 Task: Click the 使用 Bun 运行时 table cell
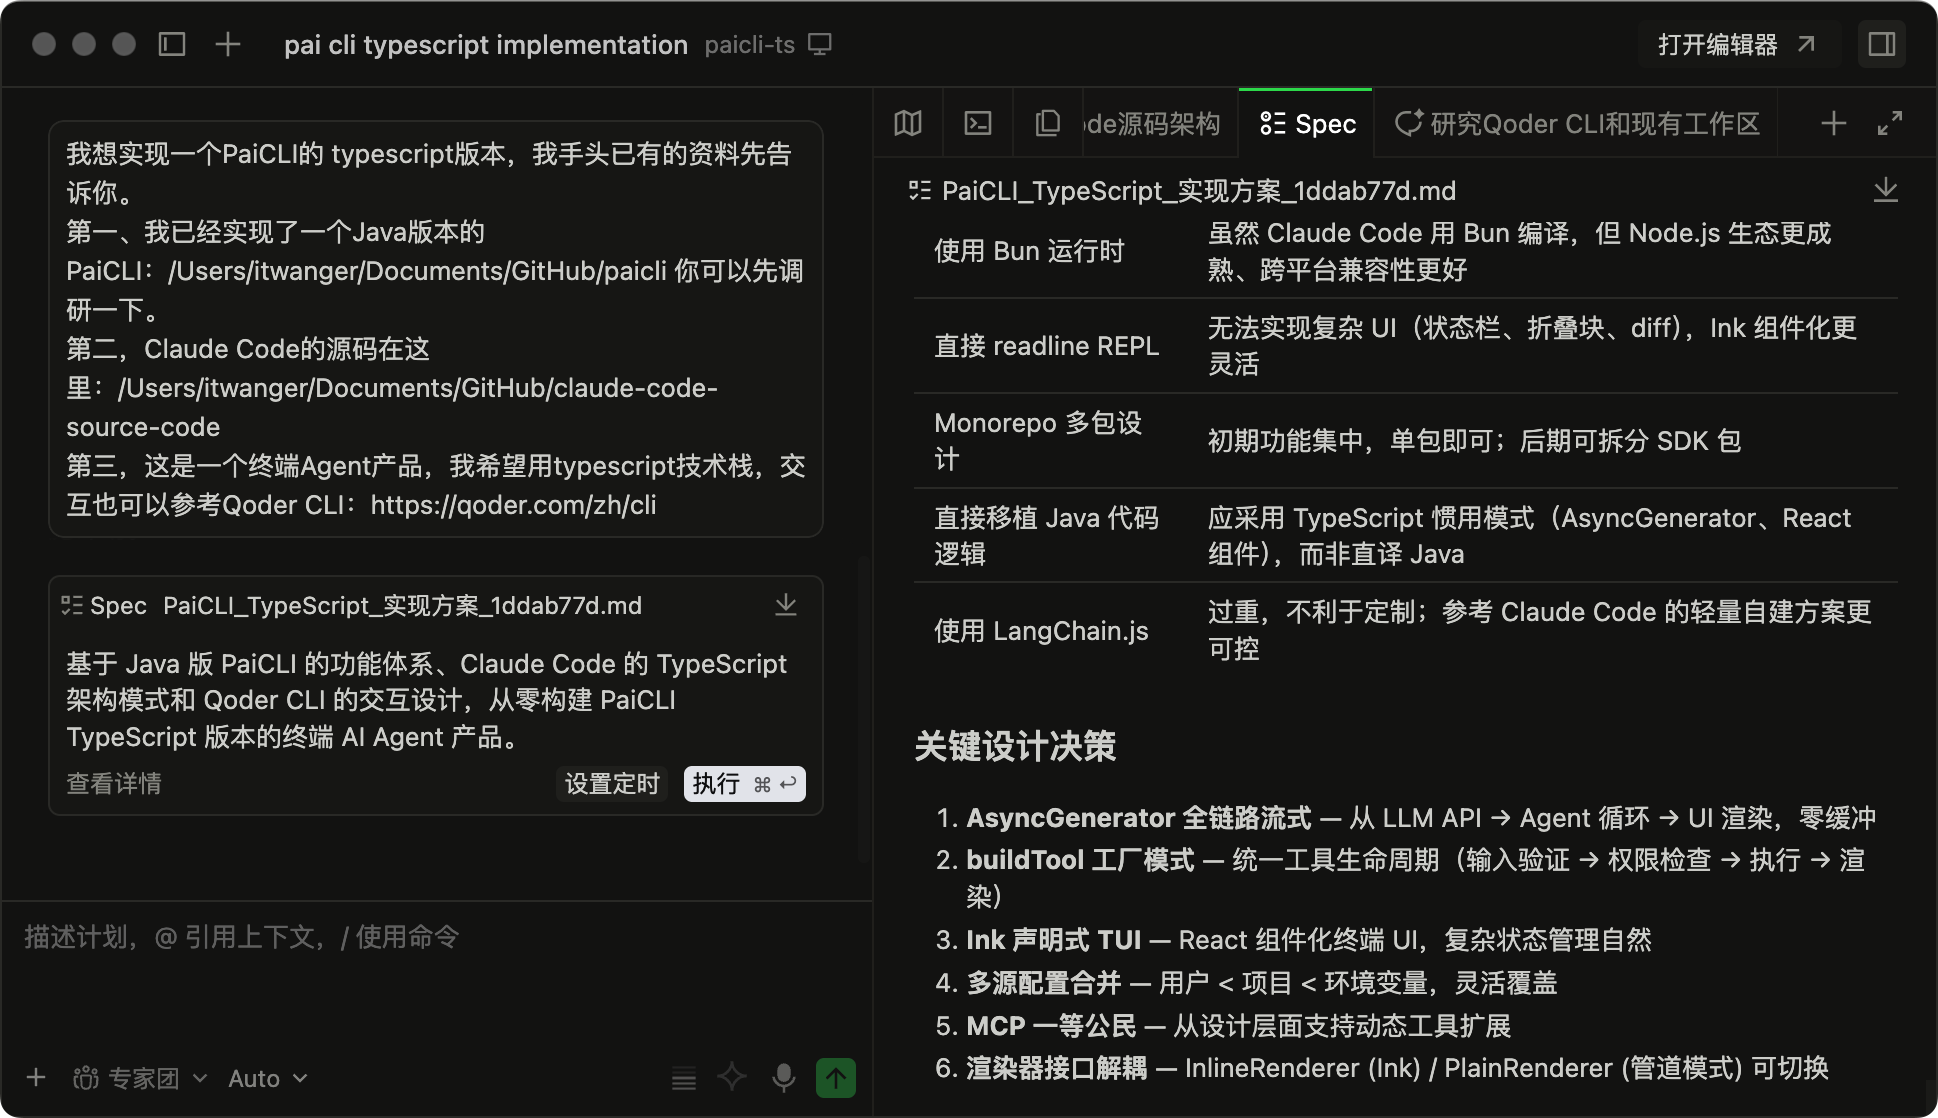pyautogui.click(x=1029, y=251)
